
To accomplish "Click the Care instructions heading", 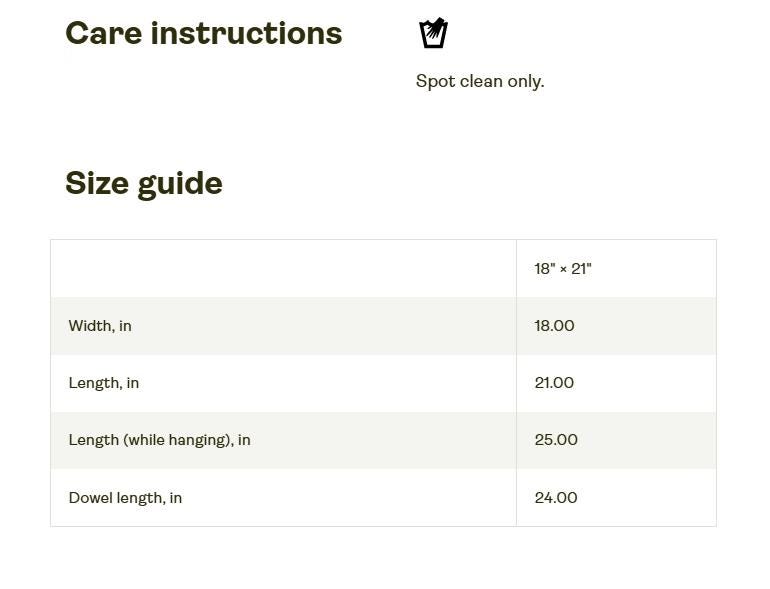I will point(203,33).
